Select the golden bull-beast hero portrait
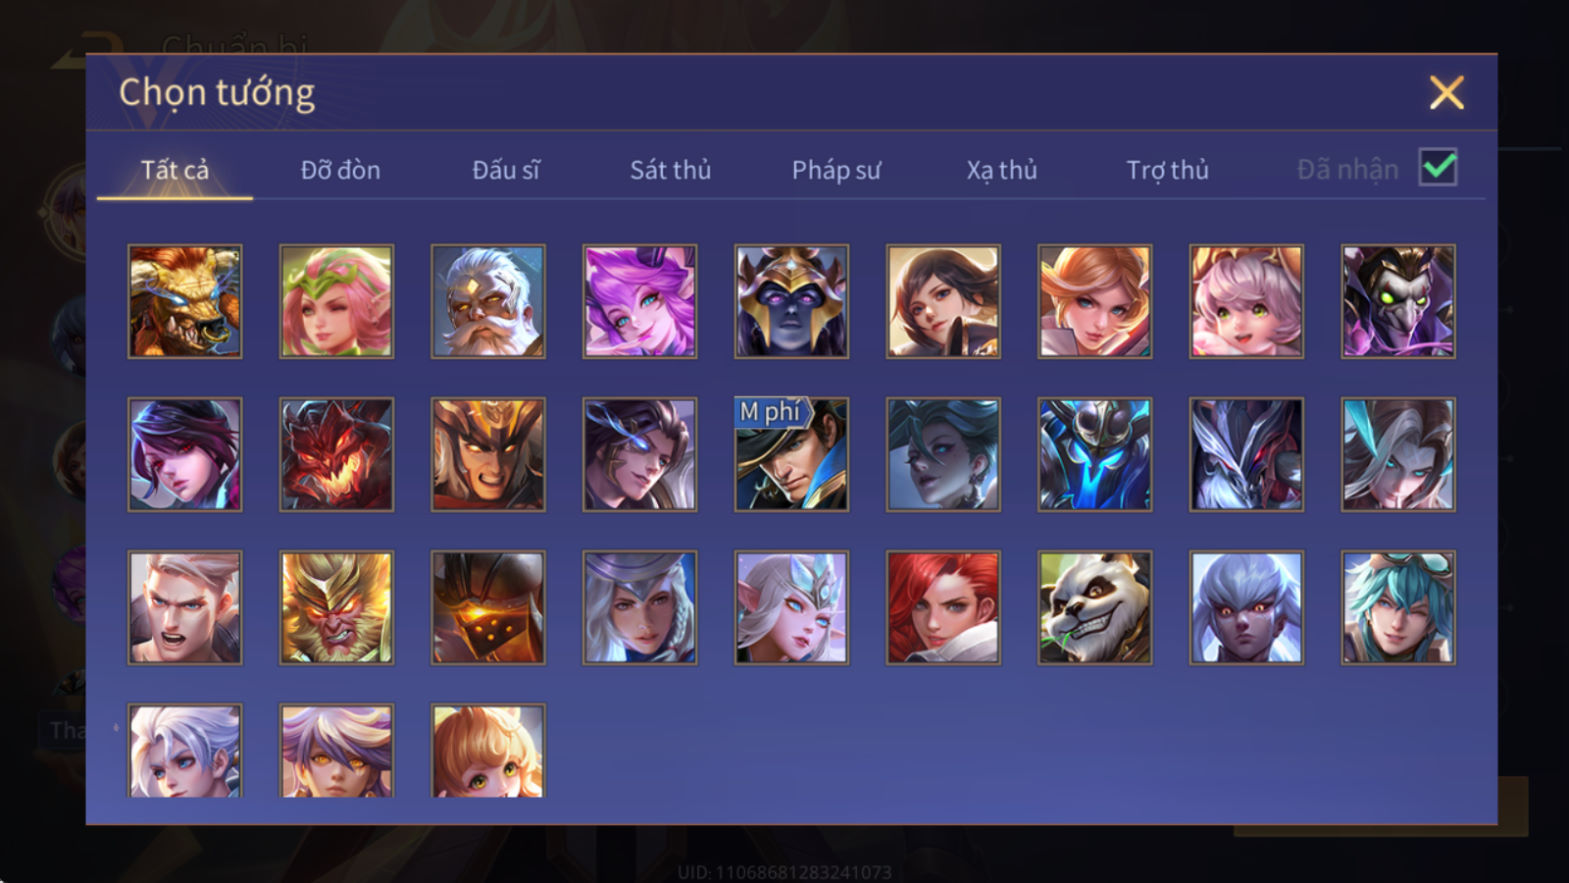 coord(185,301)
